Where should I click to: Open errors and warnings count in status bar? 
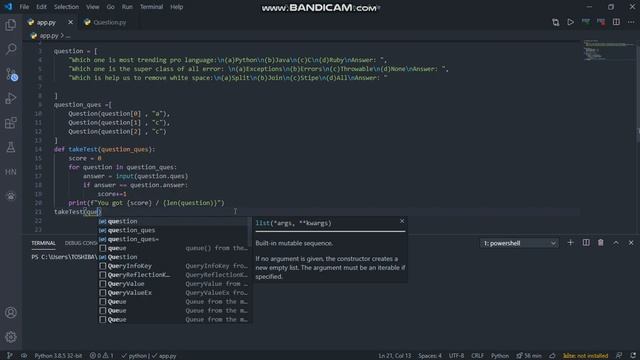coord(102,356)
